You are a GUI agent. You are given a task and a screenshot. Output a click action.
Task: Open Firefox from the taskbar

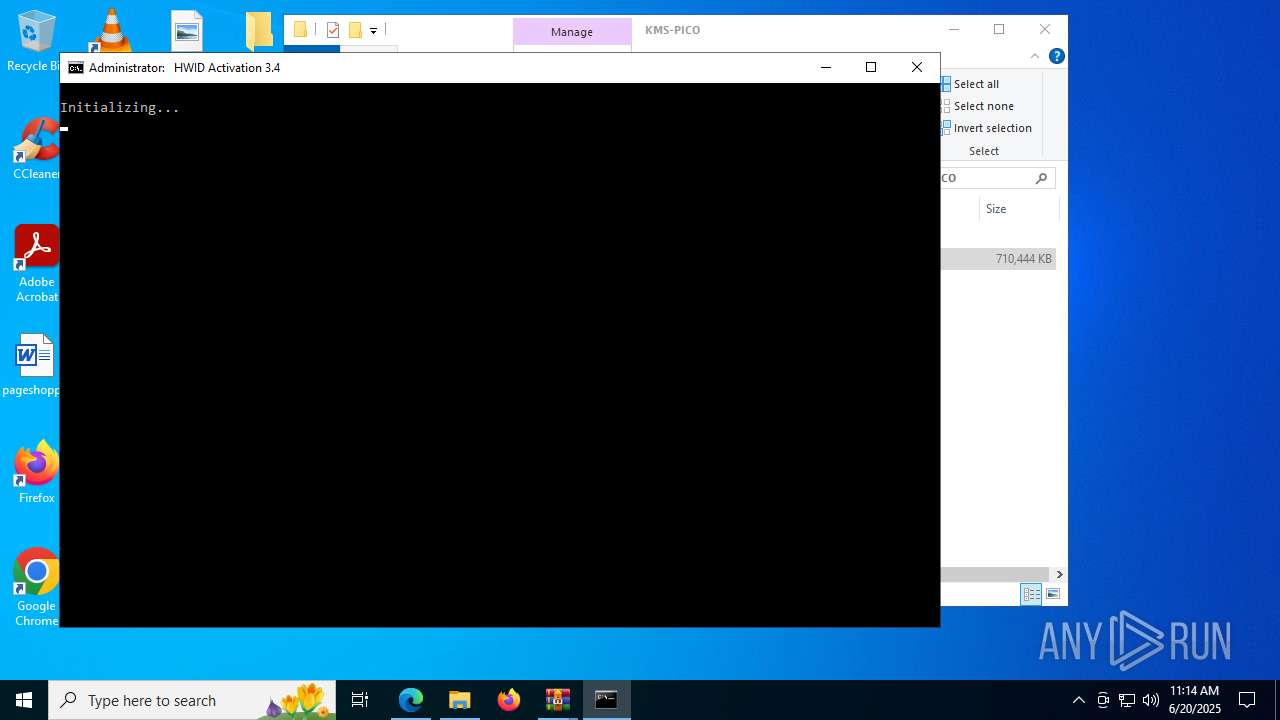click(509, 700)
